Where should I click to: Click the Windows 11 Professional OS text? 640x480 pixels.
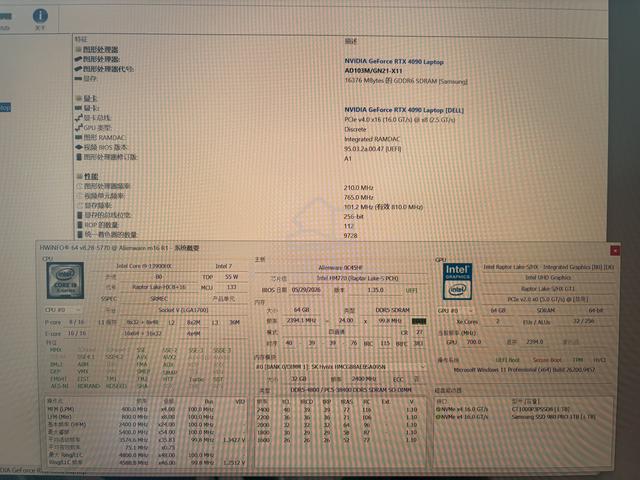point(524,370)
